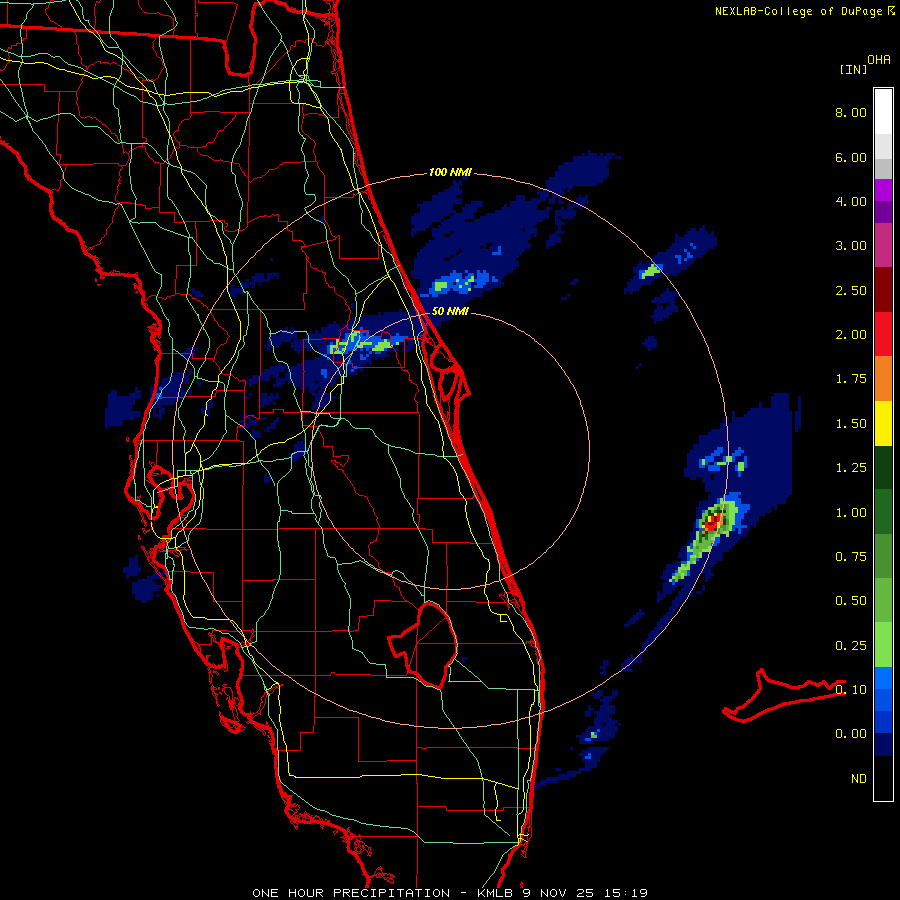900x900 pixels.
Task: Click the pink swatch beside 3.00
Action: (x=883, y=245)
